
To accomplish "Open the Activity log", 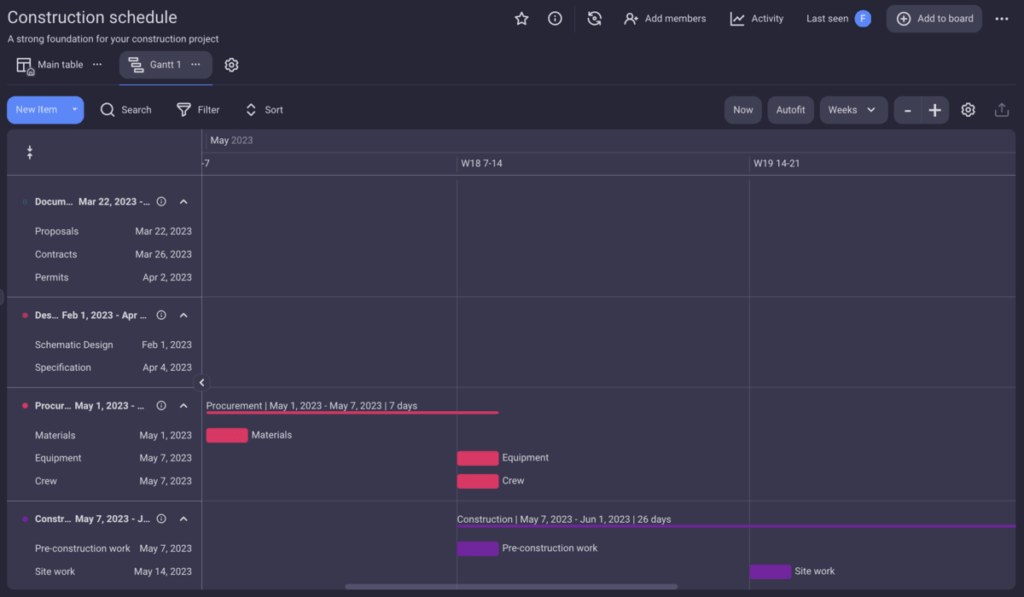I will coord(757,19).
